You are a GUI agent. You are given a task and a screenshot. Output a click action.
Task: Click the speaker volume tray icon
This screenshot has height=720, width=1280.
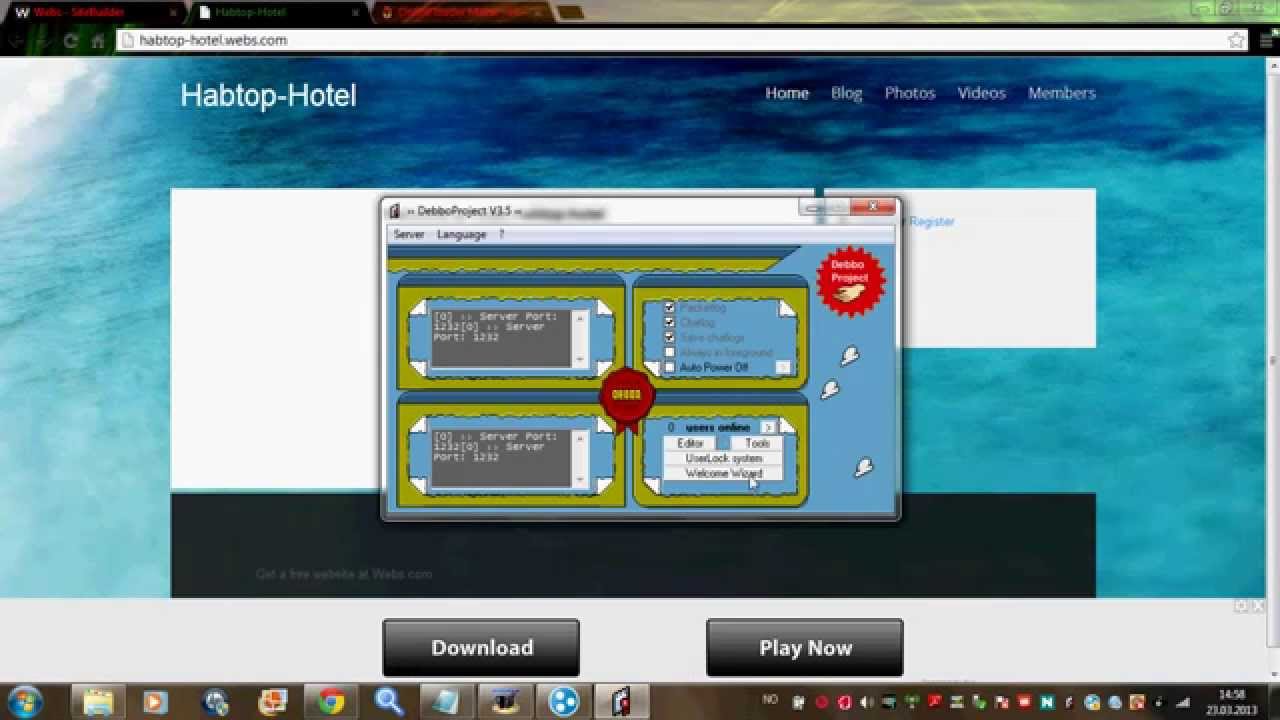pos(866,702)
